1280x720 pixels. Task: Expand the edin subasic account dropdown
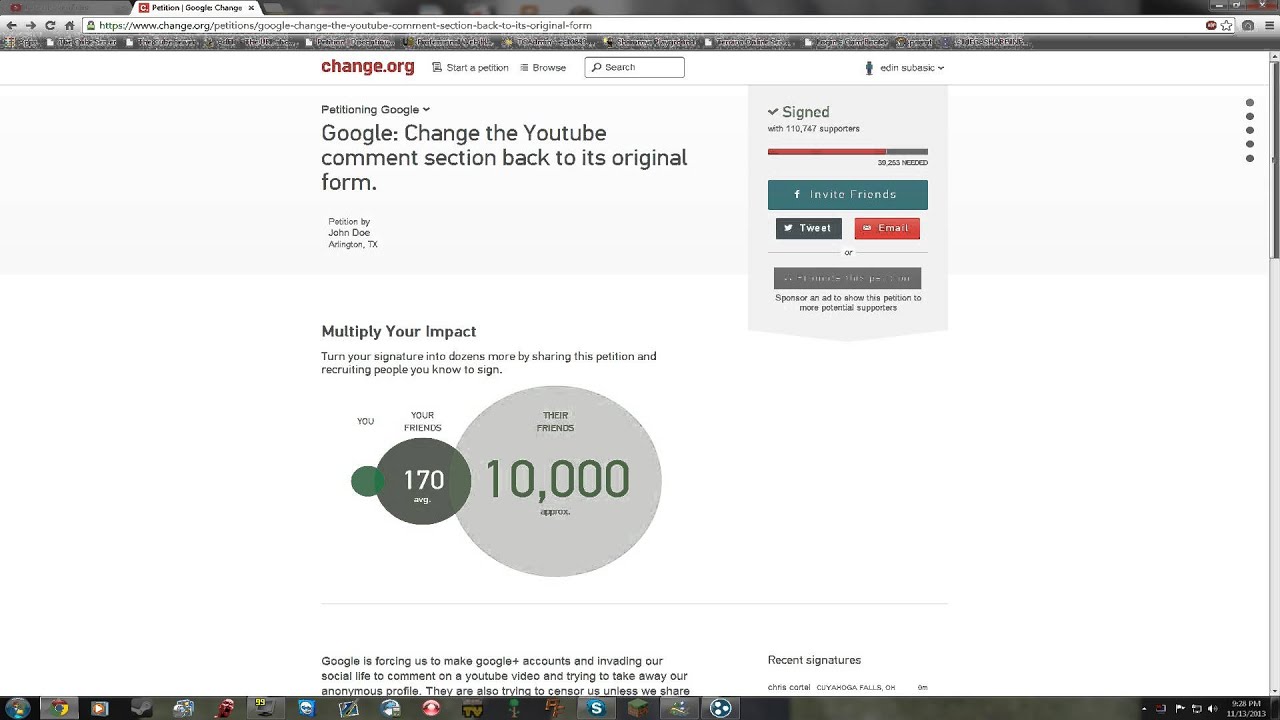click(x=904, y=68)
